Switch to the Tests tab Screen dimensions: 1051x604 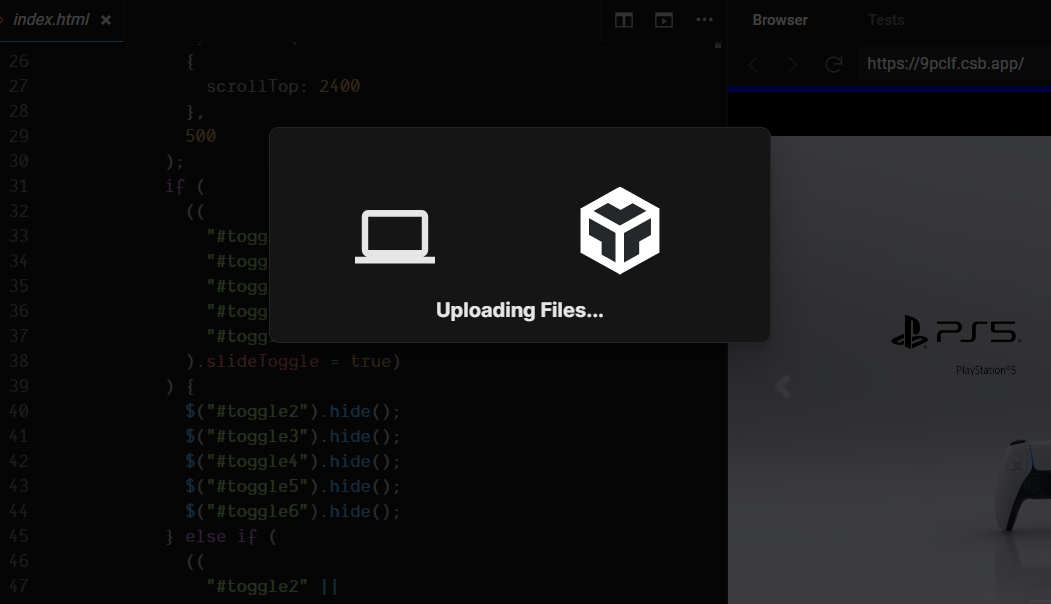click(885, 20)
